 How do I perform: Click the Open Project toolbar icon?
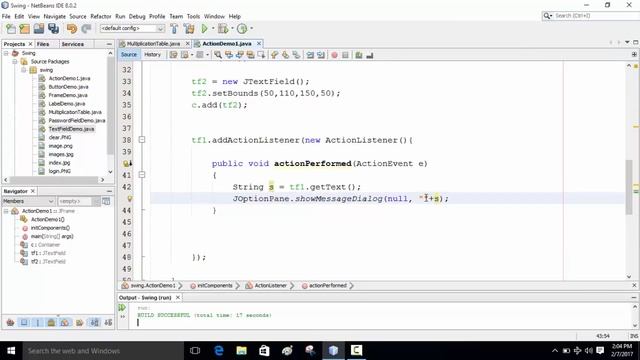(x=39, y=29)
